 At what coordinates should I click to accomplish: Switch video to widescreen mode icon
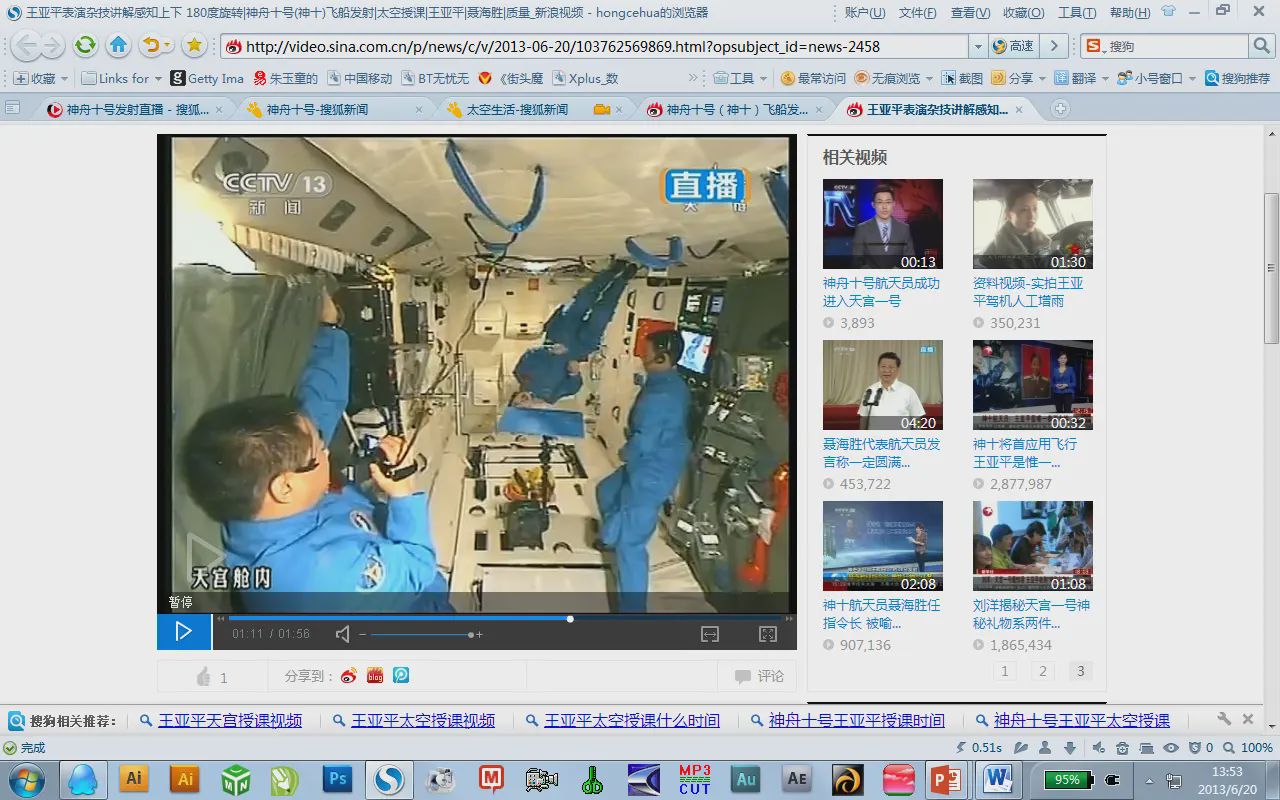709,634
